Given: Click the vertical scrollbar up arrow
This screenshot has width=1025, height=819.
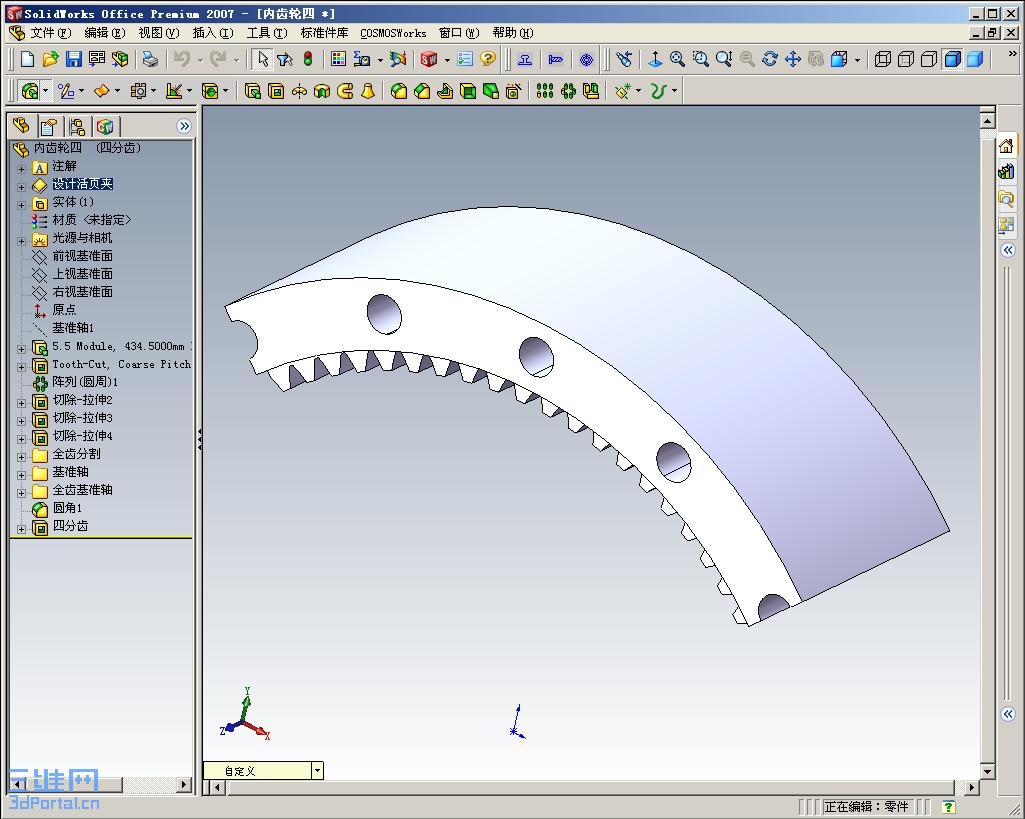Looking at the screenshot, I should click(x=987, y=121).
